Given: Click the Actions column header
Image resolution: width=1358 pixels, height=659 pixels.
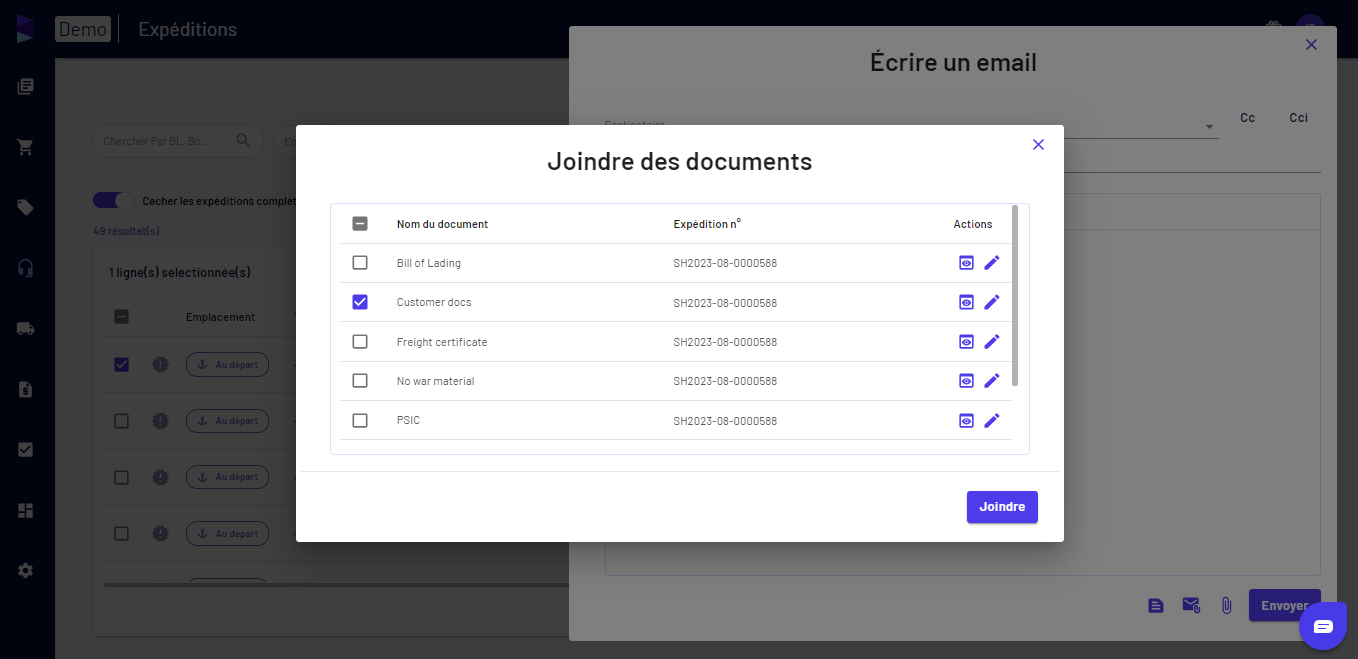Looking at the screenshot, I should coord(973,224).
